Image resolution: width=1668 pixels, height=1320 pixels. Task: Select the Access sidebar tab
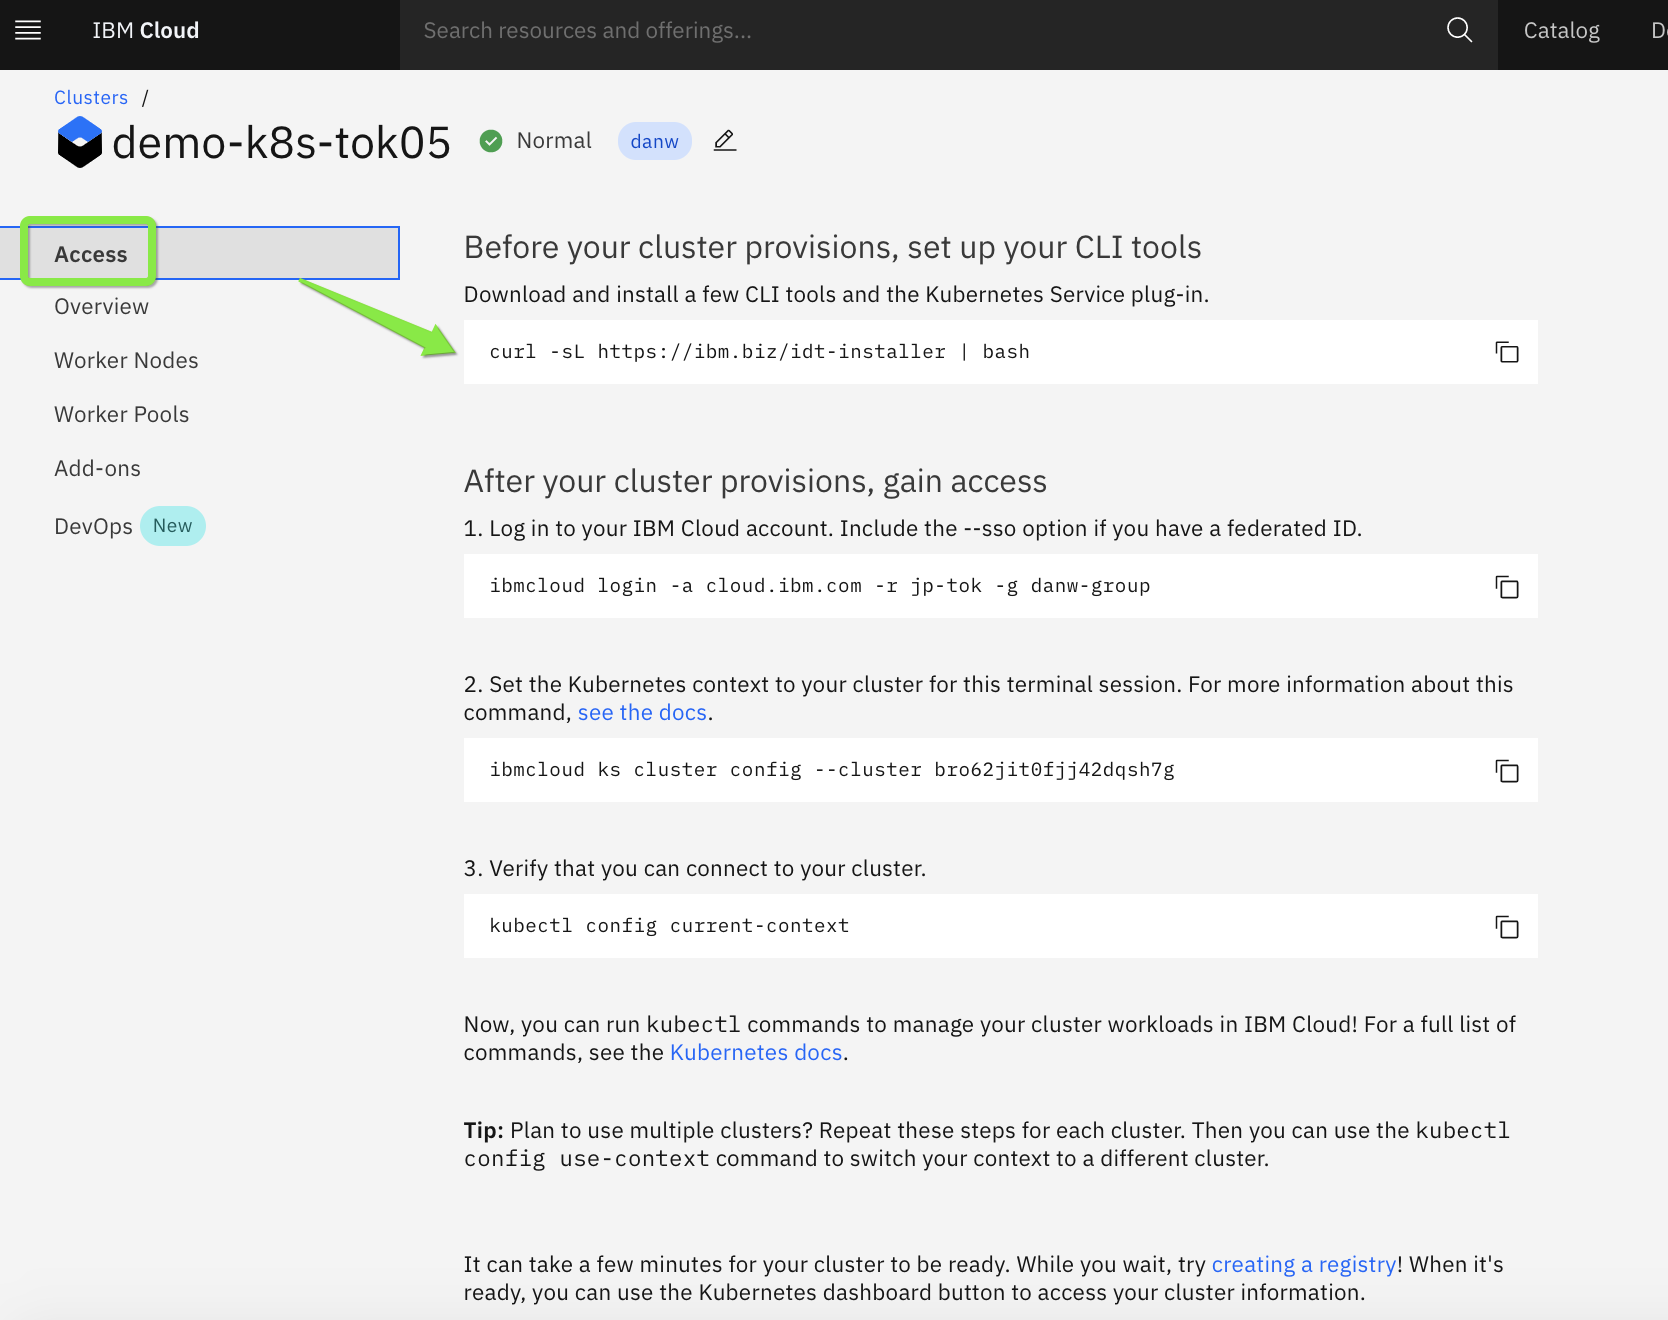(200, 253)
